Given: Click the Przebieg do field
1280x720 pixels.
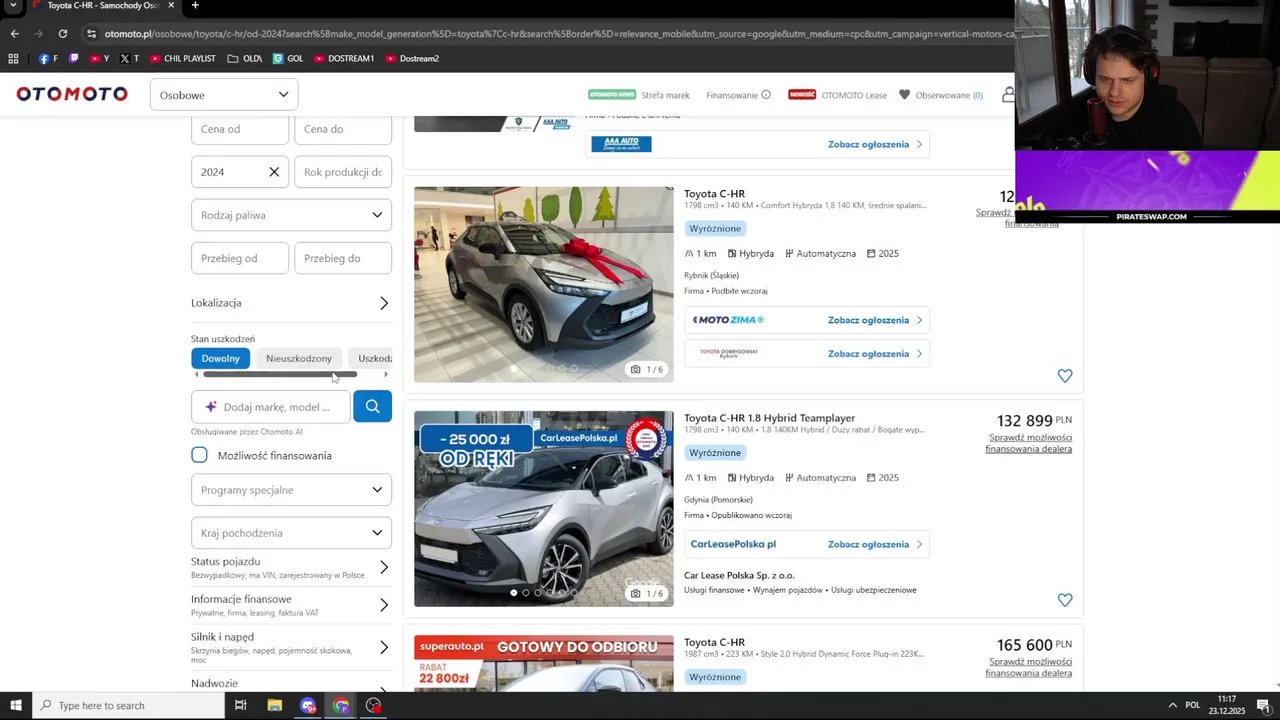Looking at the screenshot, I should click(x=343, y=258).
